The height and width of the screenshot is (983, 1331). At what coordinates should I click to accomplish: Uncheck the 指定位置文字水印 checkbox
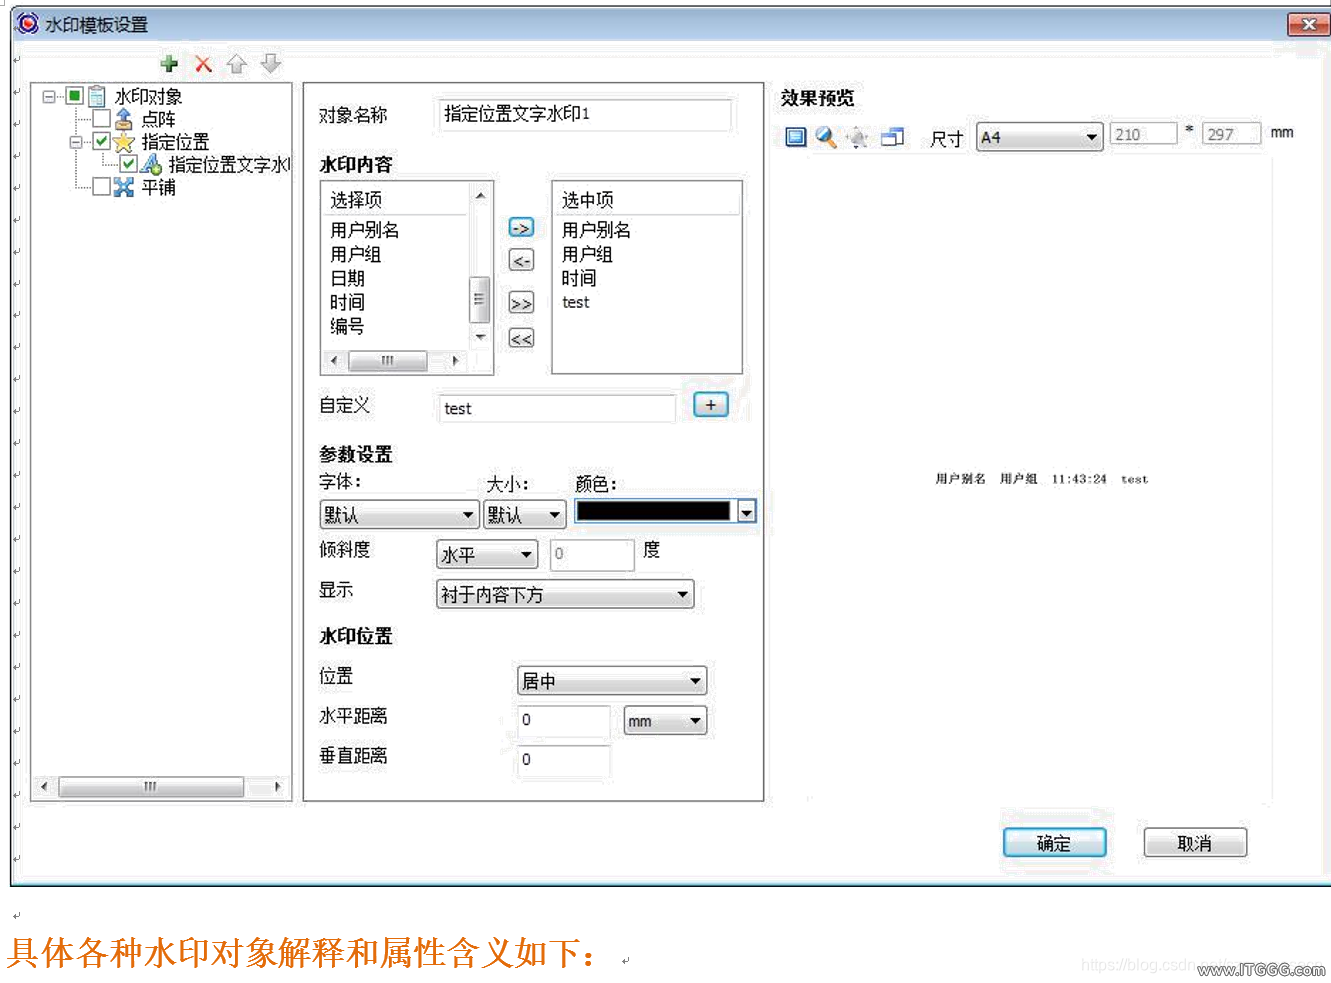[128, 164]
